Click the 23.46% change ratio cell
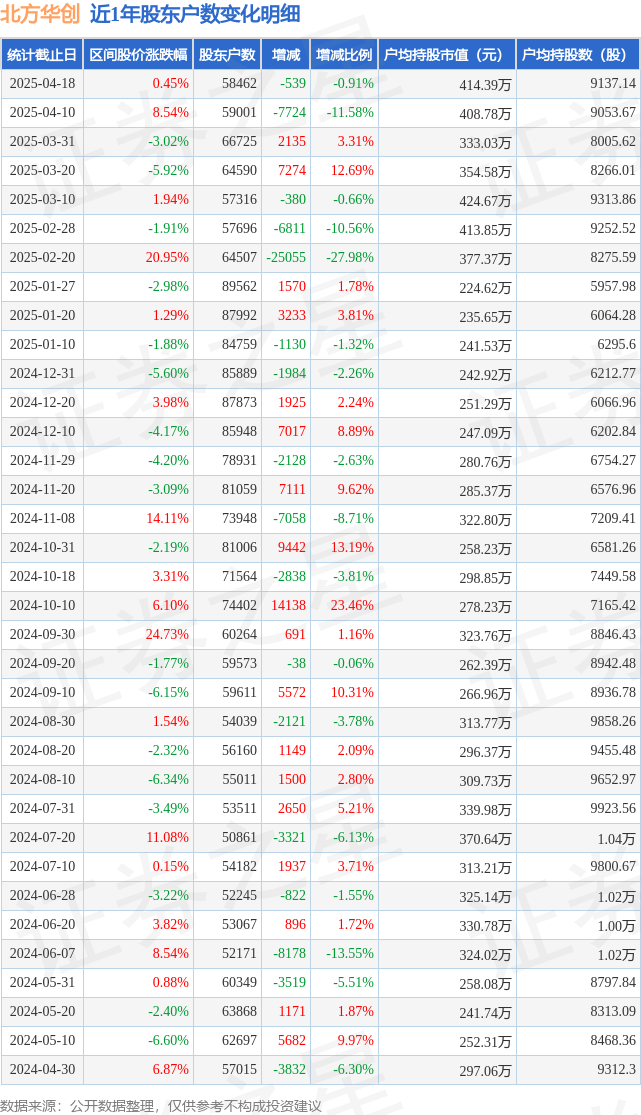The height and width of the screenshot is (1115, 641). 351,605
